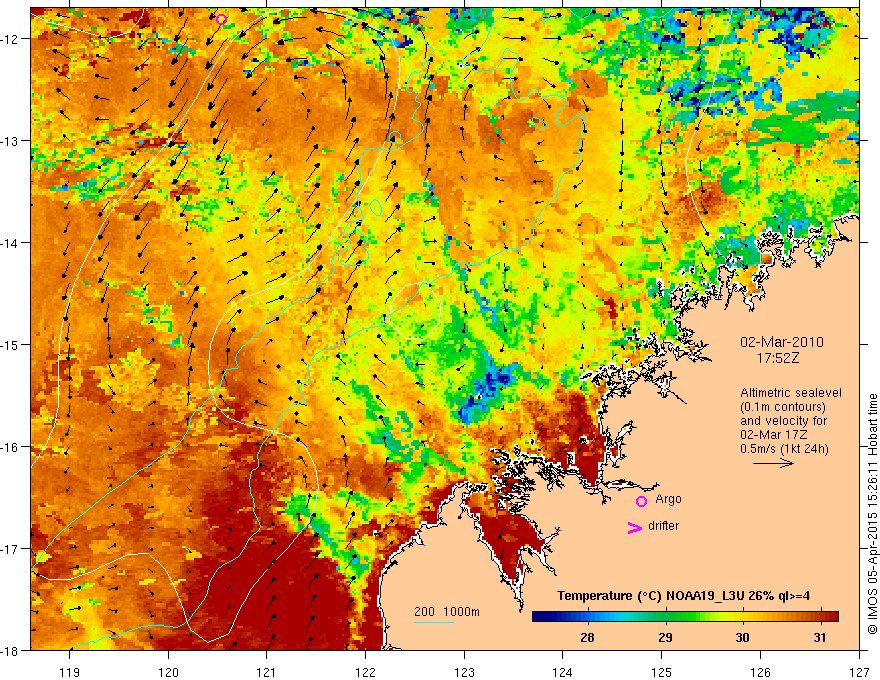Click the '-13' latitude axis label
The height and width of the screenshot is (680, 880).
[x=11, y=141]
